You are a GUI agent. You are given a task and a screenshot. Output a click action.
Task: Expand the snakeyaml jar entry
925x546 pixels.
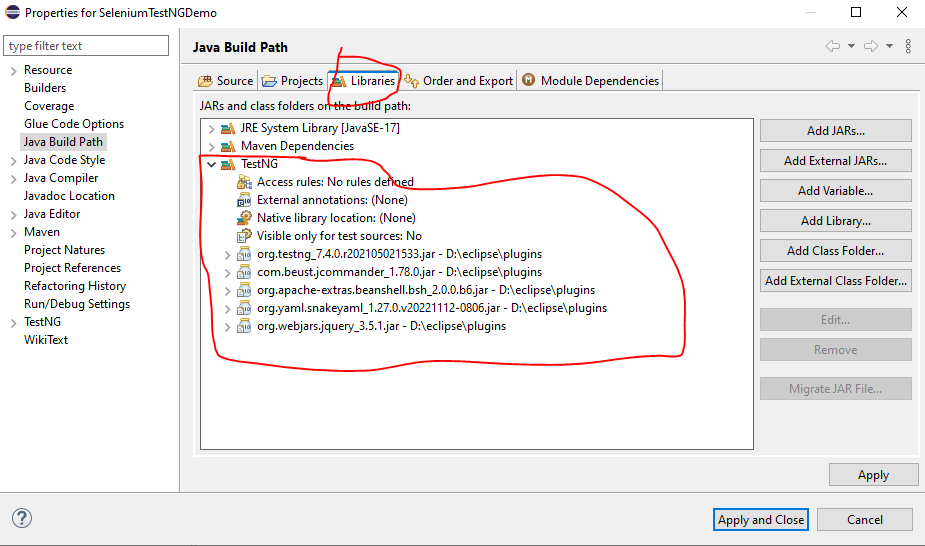point(227,309)
